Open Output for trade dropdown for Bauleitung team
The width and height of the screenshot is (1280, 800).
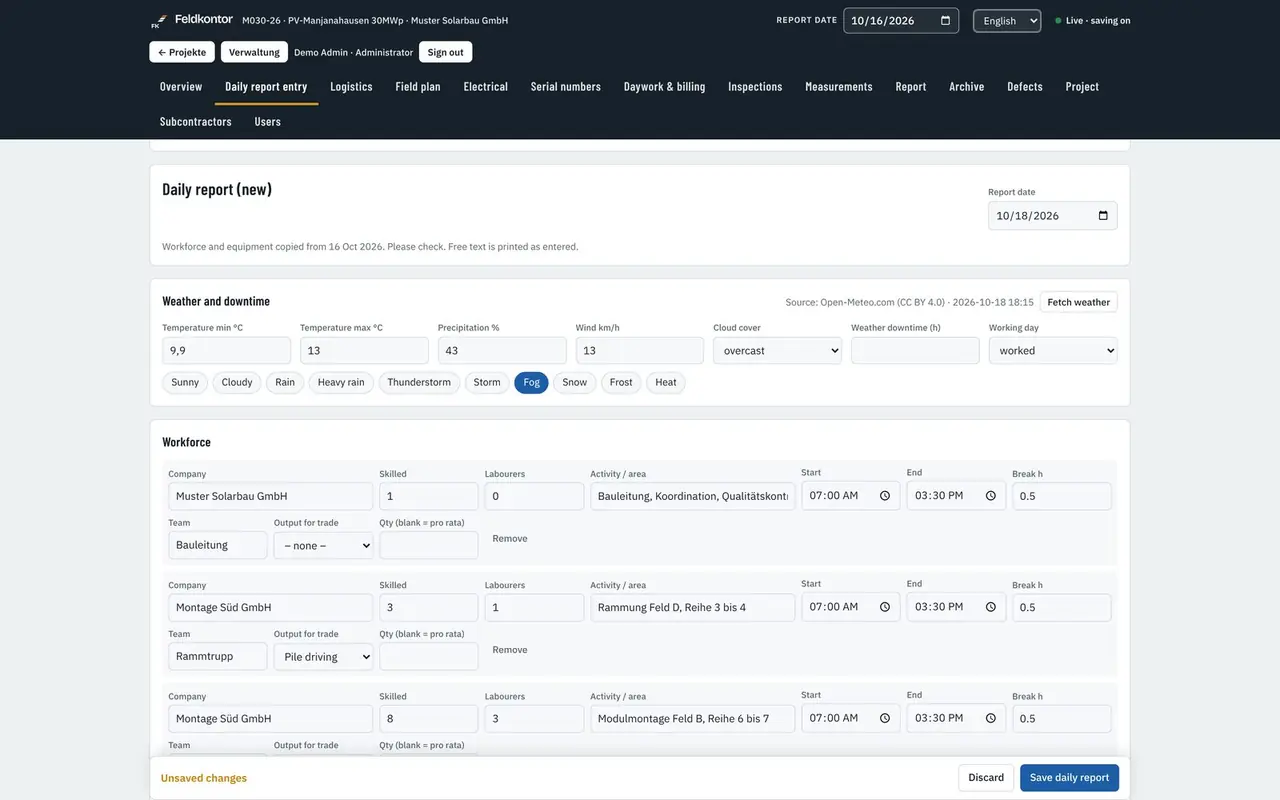[x=323, y=546]
